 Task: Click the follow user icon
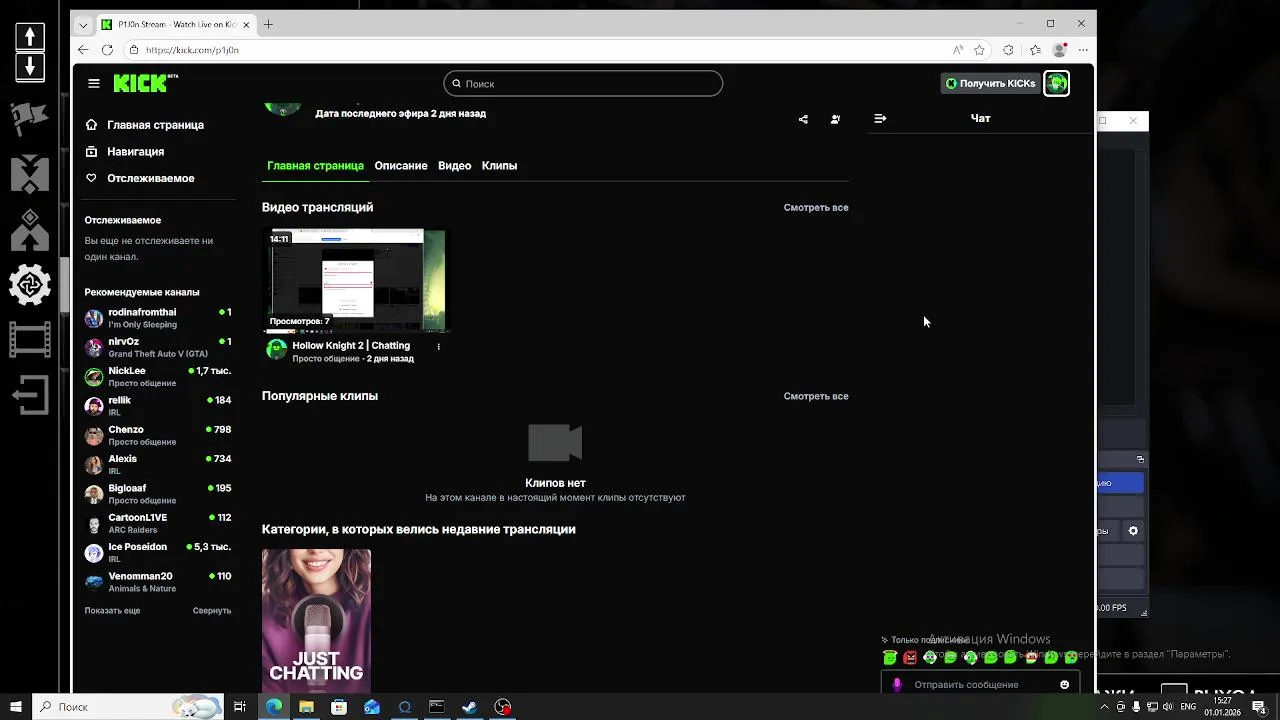pyautogui.click(x=835, y=119)
